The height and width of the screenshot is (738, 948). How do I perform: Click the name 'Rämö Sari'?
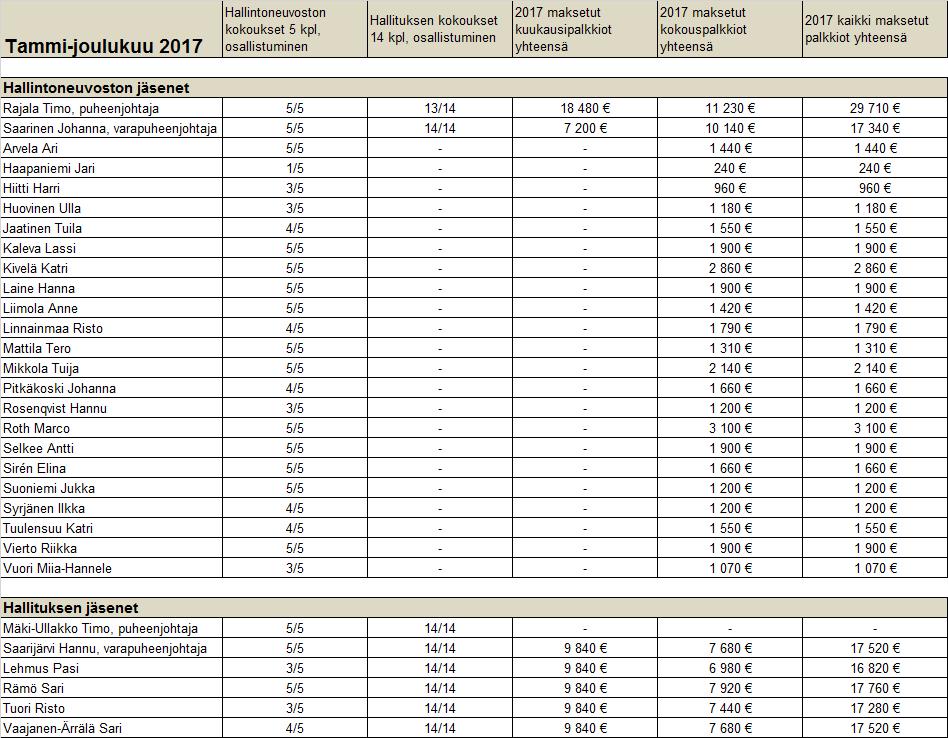(x=33, y=688)
